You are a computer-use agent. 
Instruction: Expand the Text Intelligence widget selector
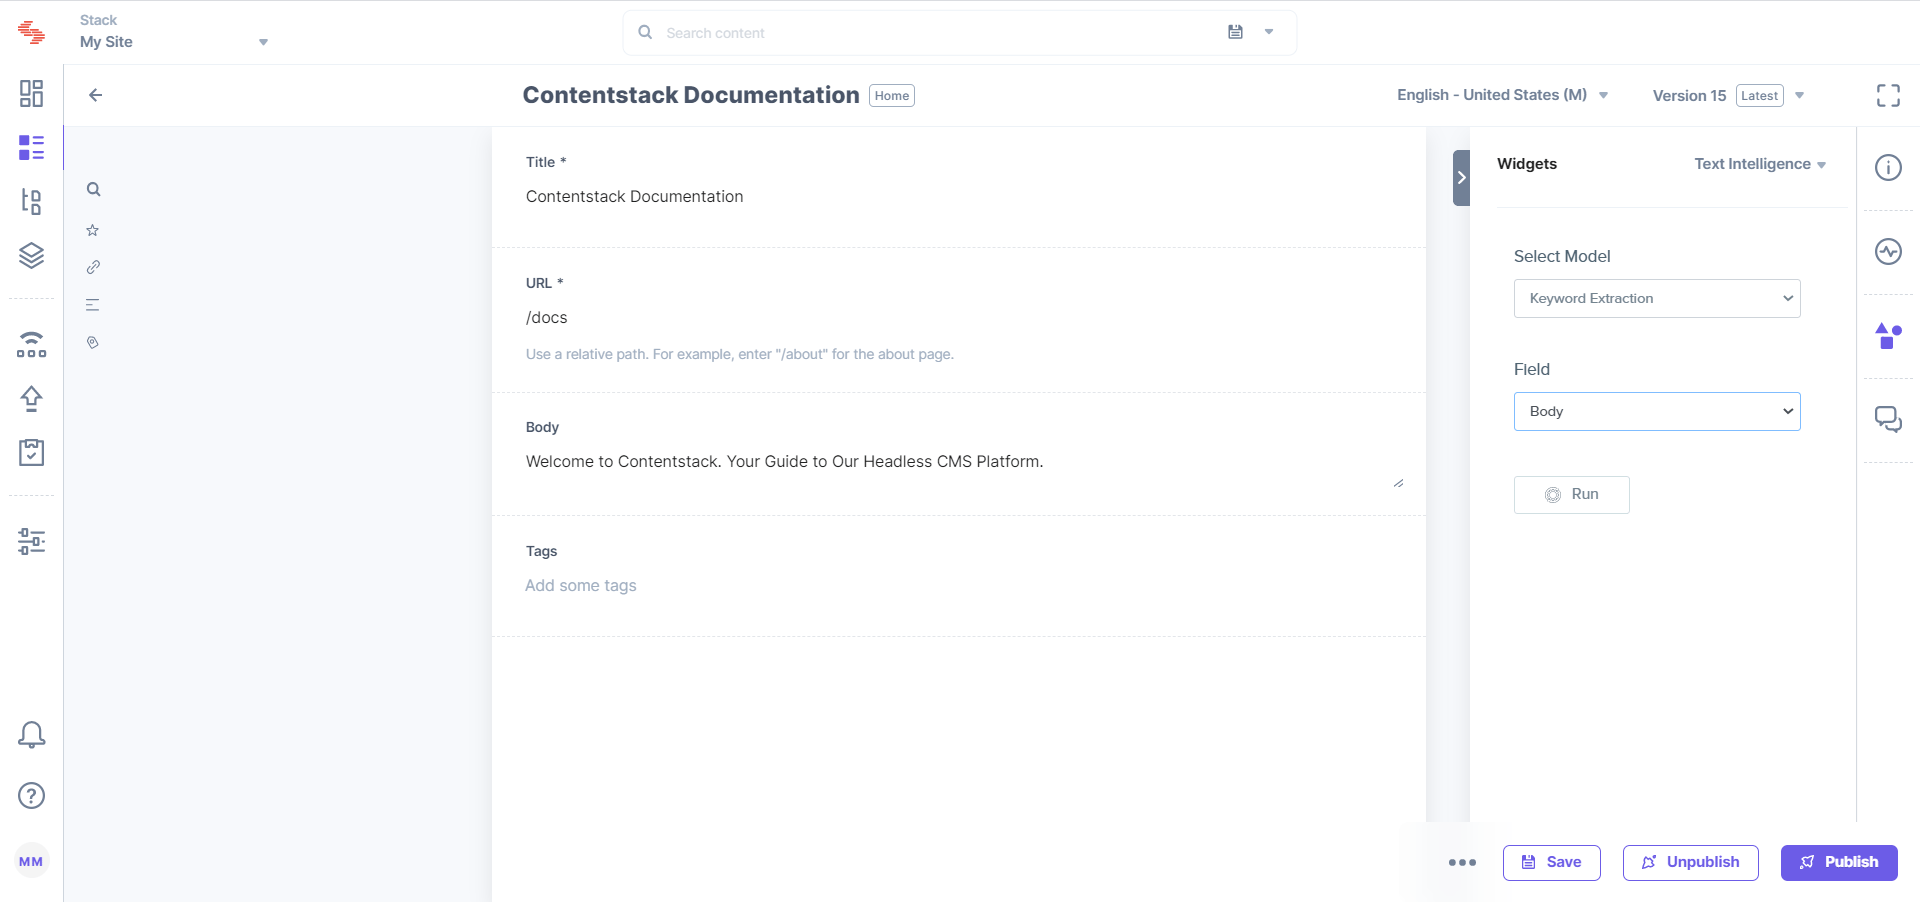[x=1760, y=163]
